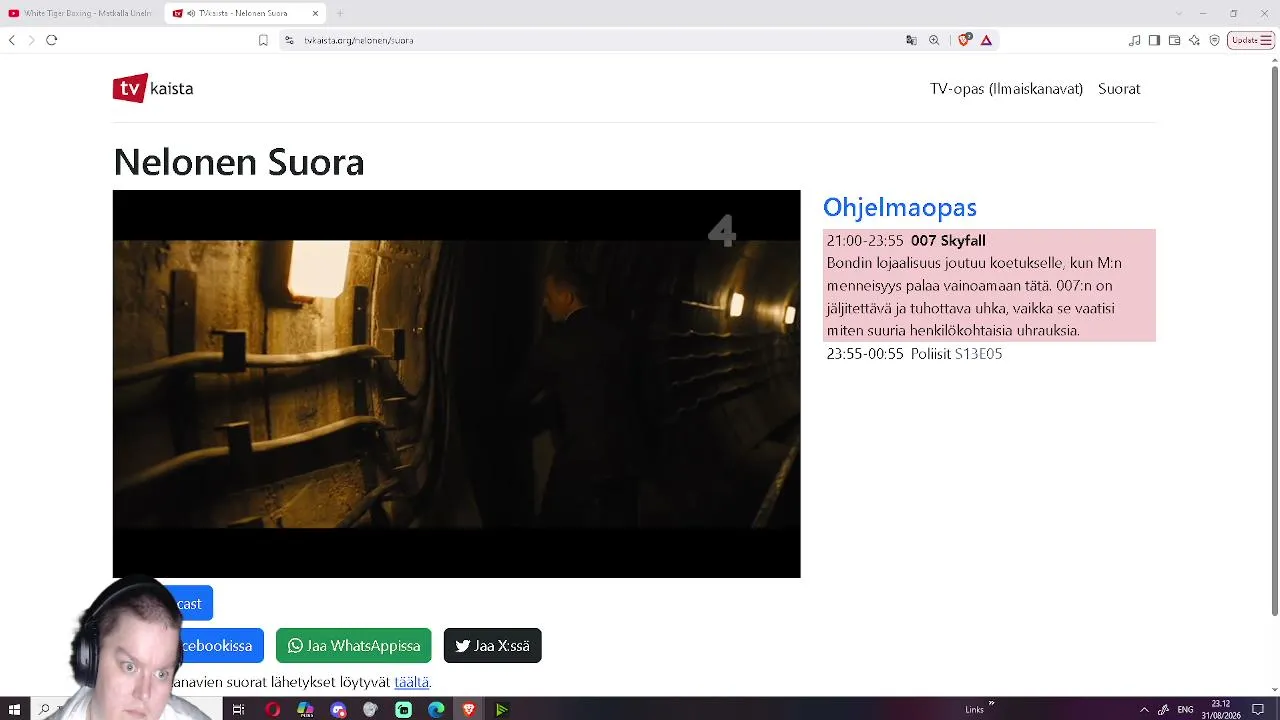The width and height of the screenshot is (1280, 720).
Task: Open the zoom magnifier control
Action: pos(934,40)
